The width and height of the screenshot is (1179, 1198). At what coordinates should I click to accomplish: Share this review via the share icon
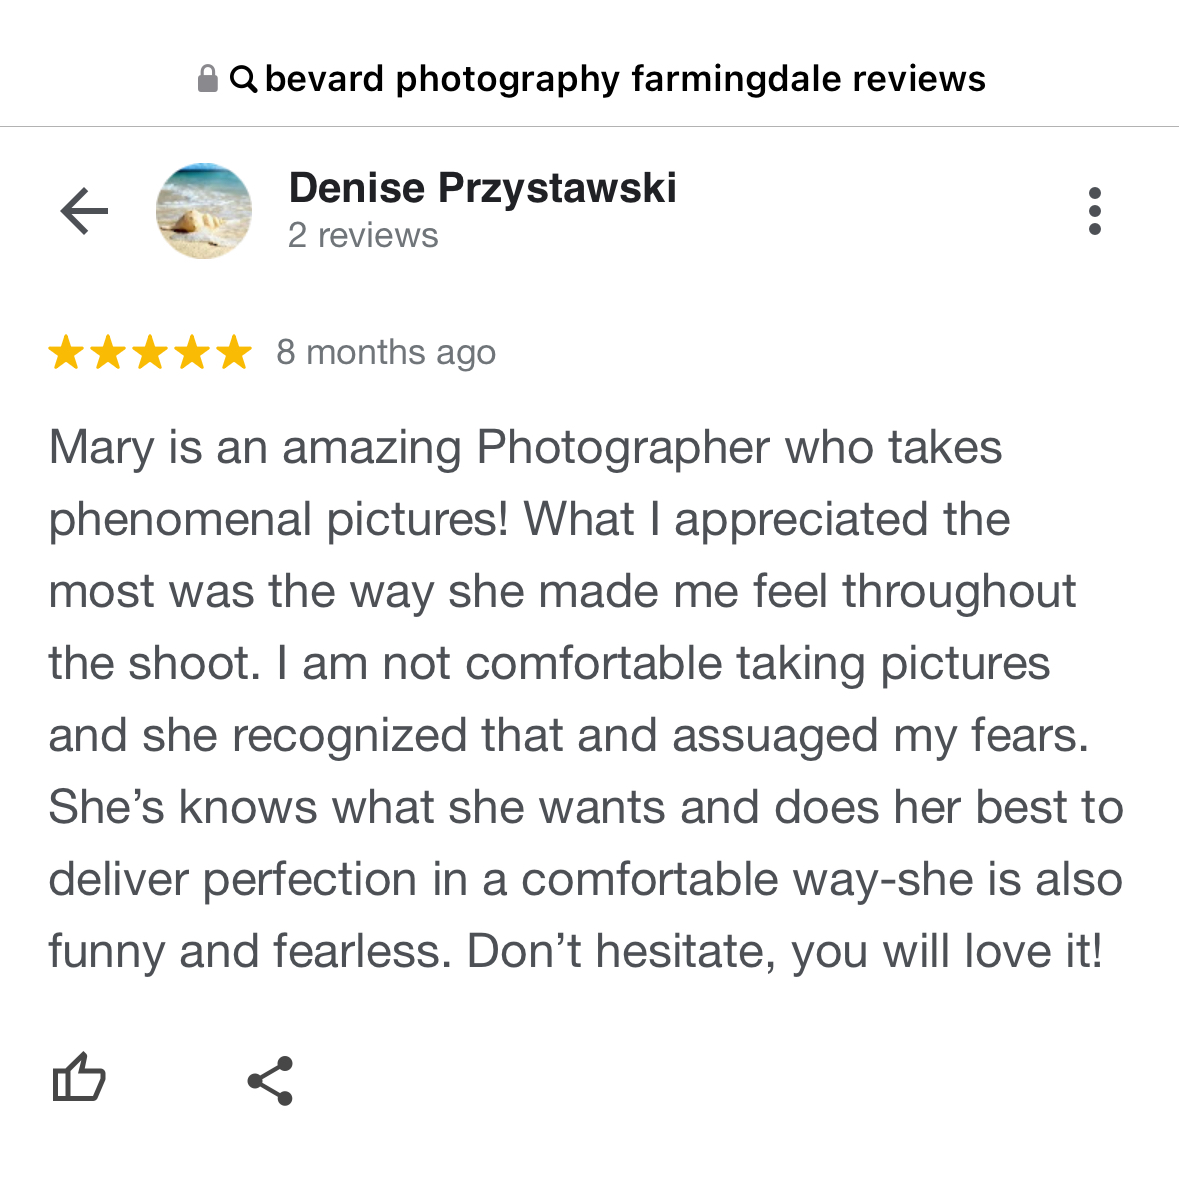tap(270, 1080)
